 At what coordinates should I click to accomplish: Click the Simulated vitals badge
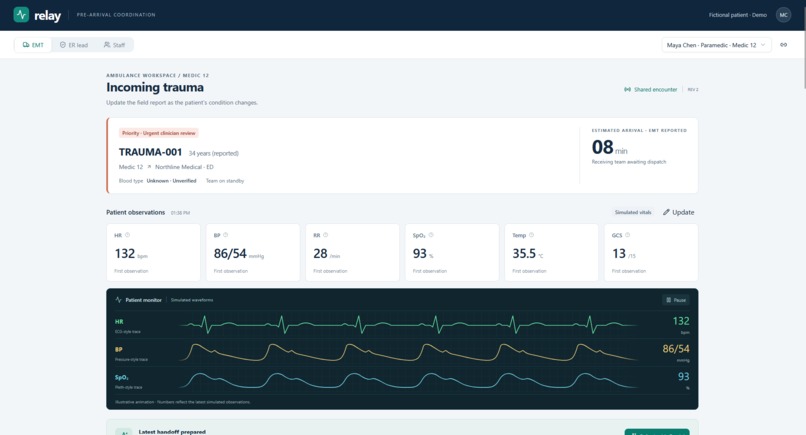point(633,212)
